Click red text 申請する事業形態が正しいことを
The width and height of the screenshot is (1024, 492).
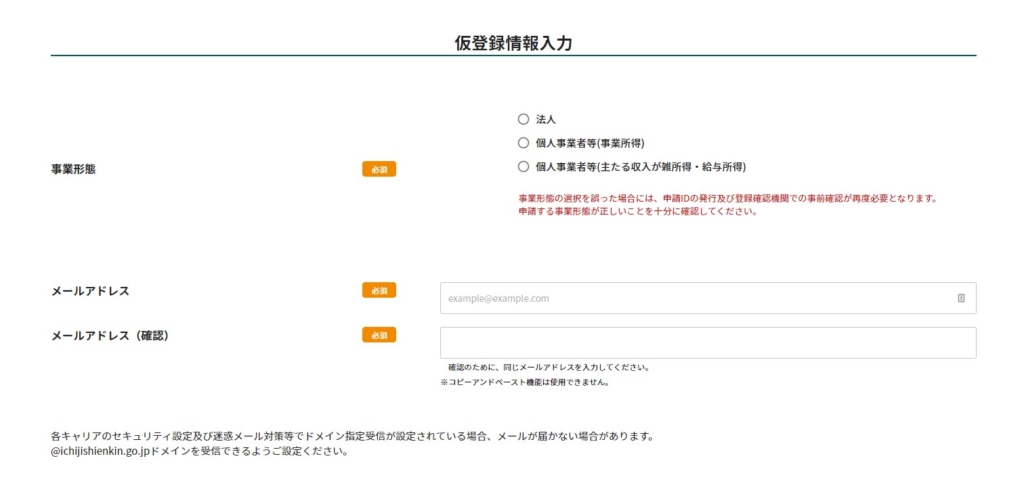pos(637,212)
